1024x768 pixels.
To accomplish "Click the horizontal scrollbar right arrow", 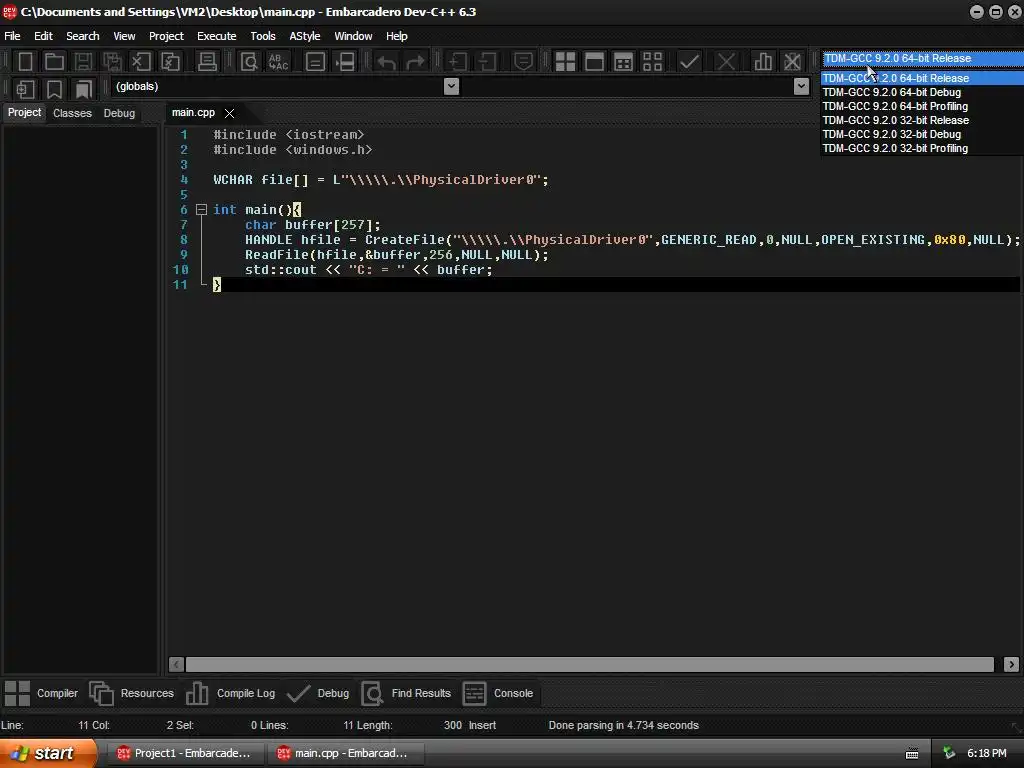I will 1011,664.
